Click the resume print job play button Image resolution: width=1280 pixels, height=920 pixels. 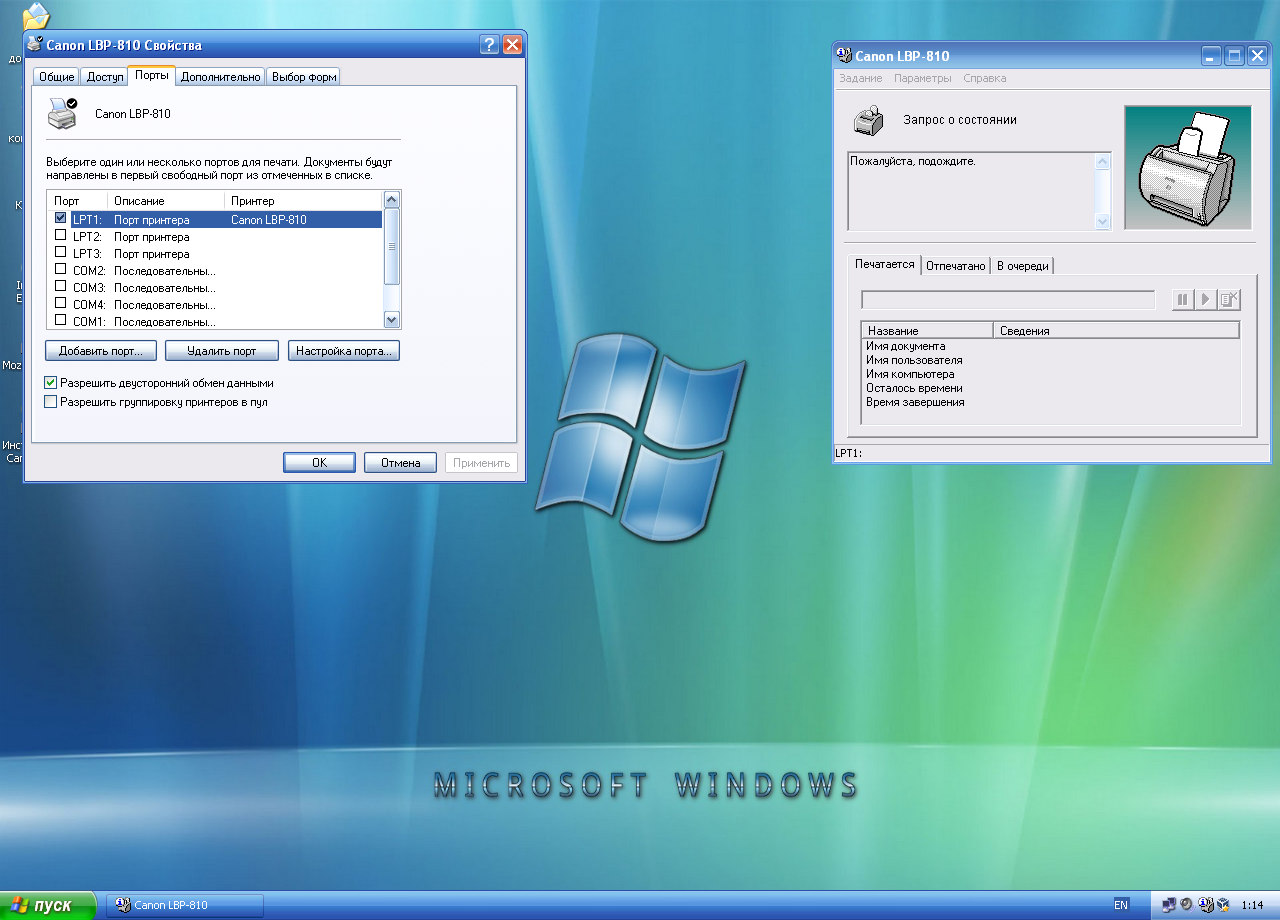[x=1206, y=299]
